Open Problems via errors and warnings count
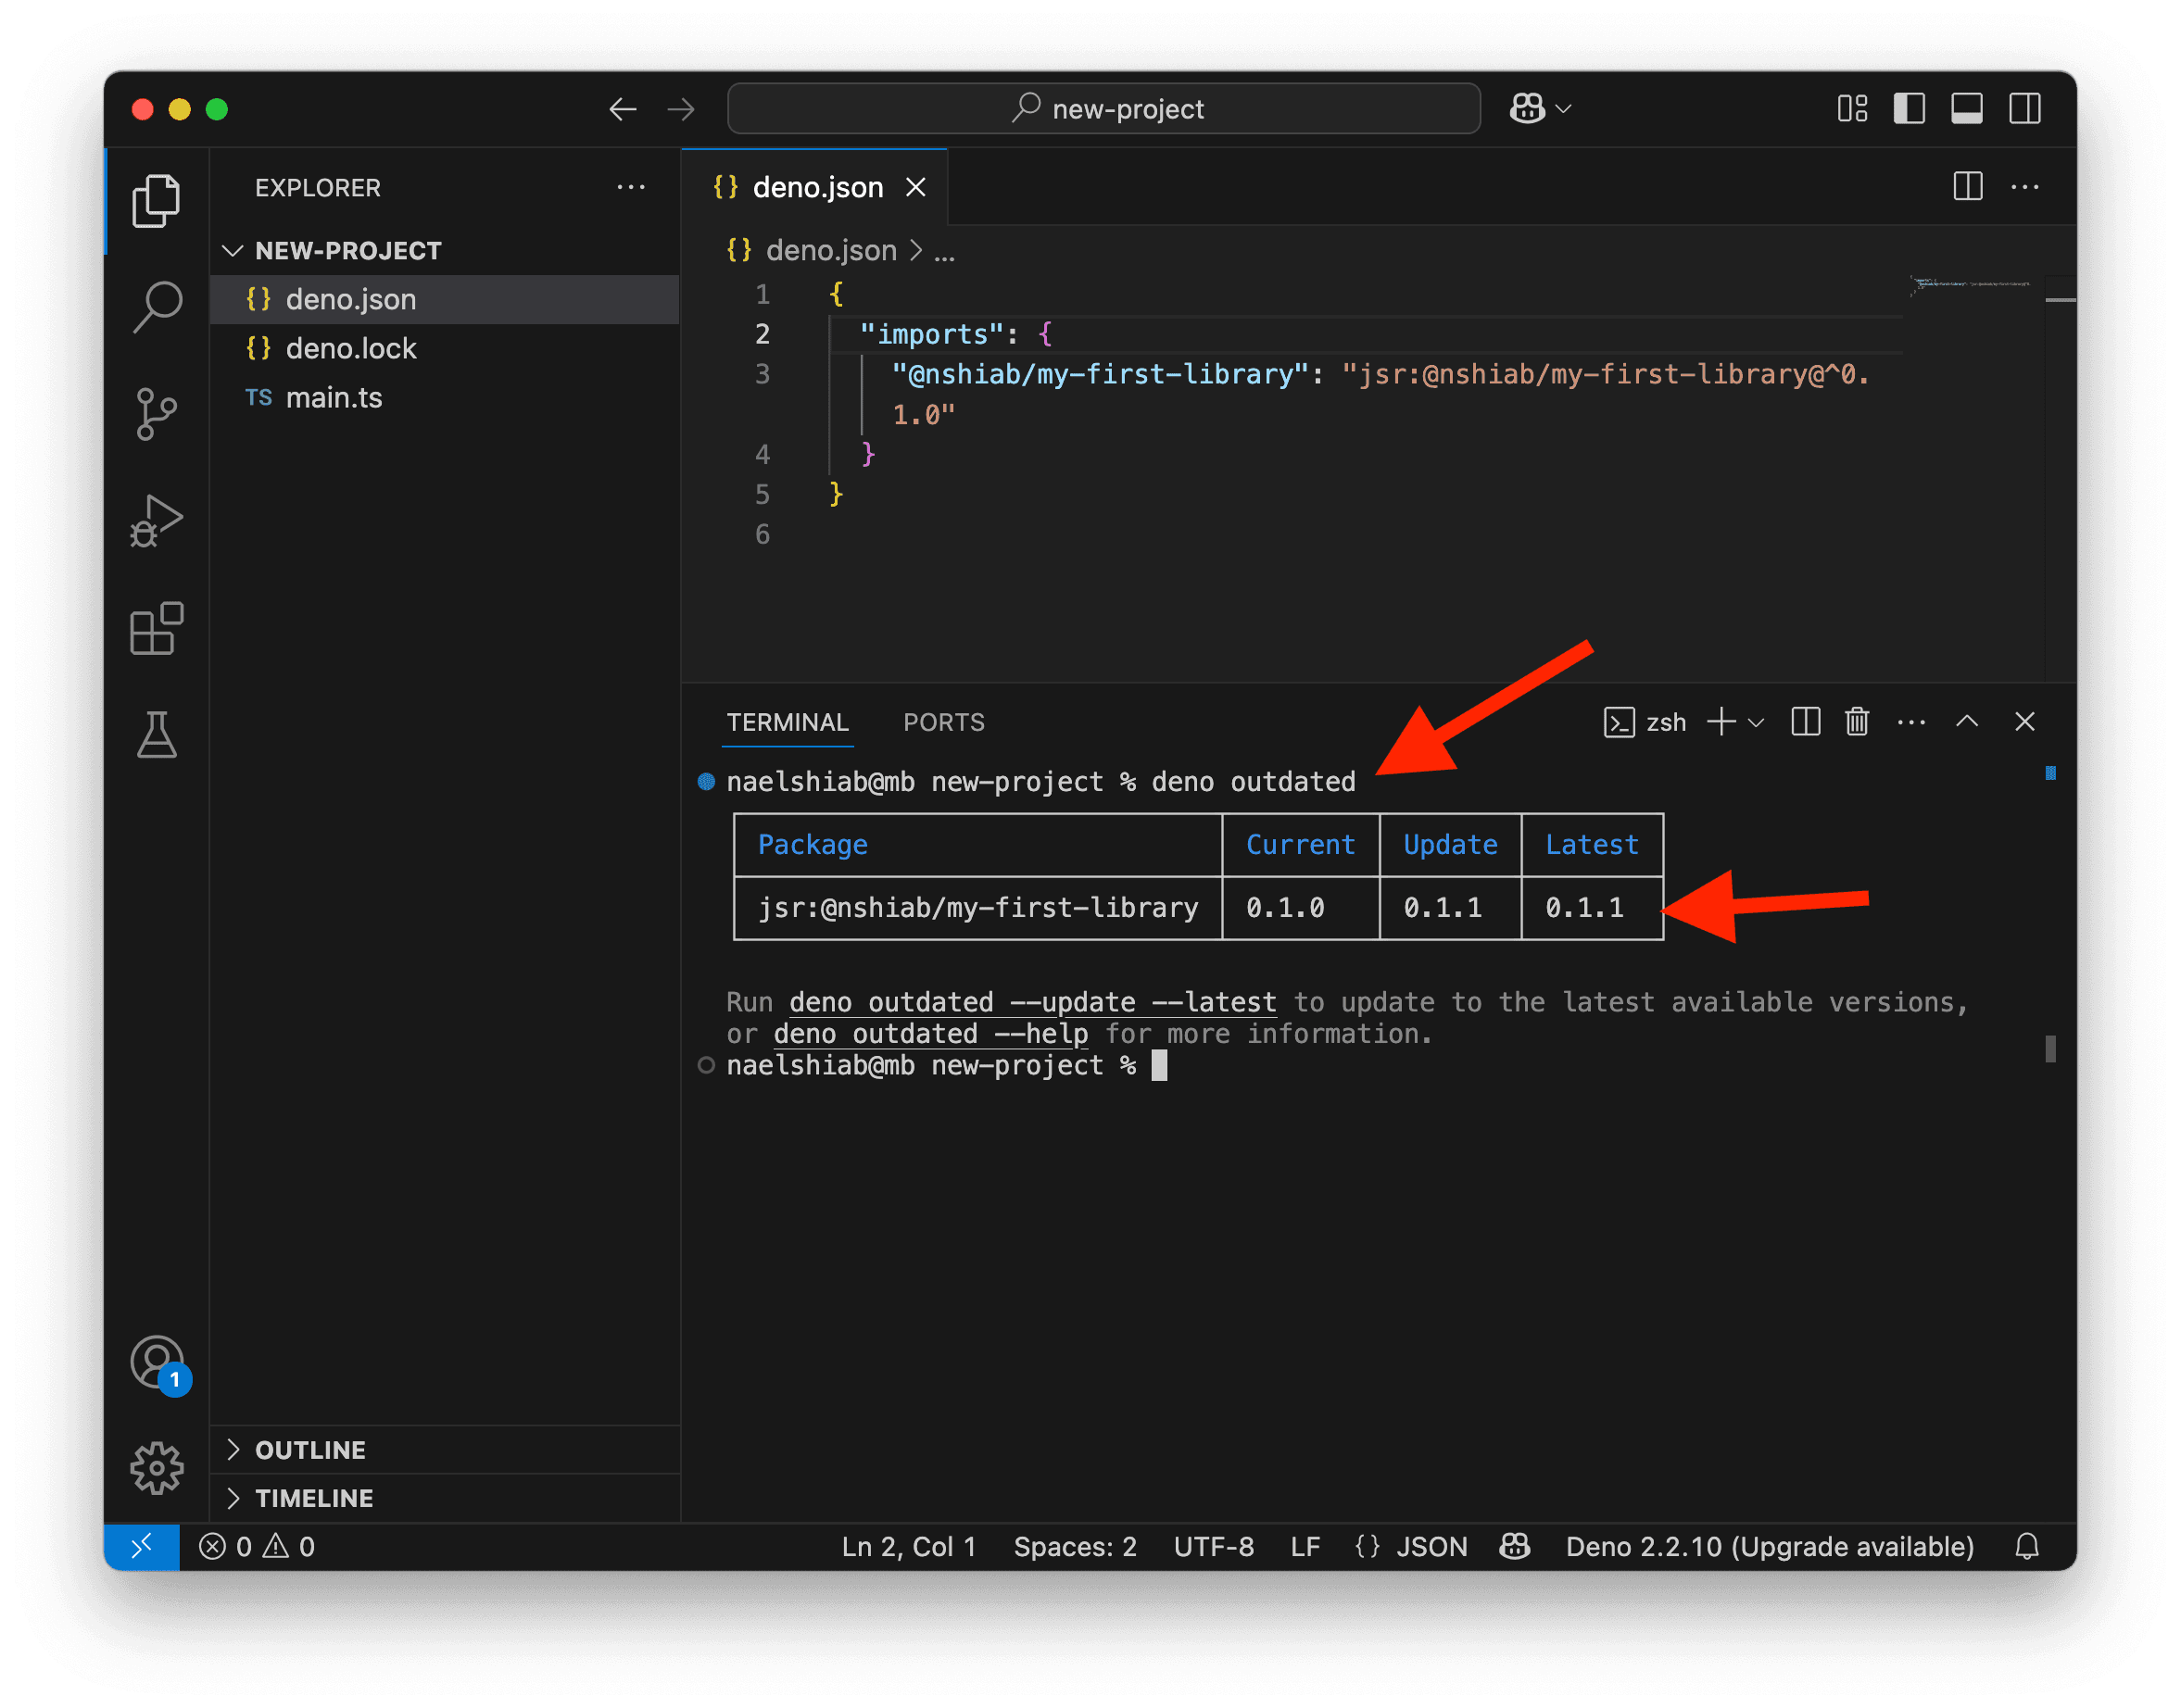 (257, 1546)
